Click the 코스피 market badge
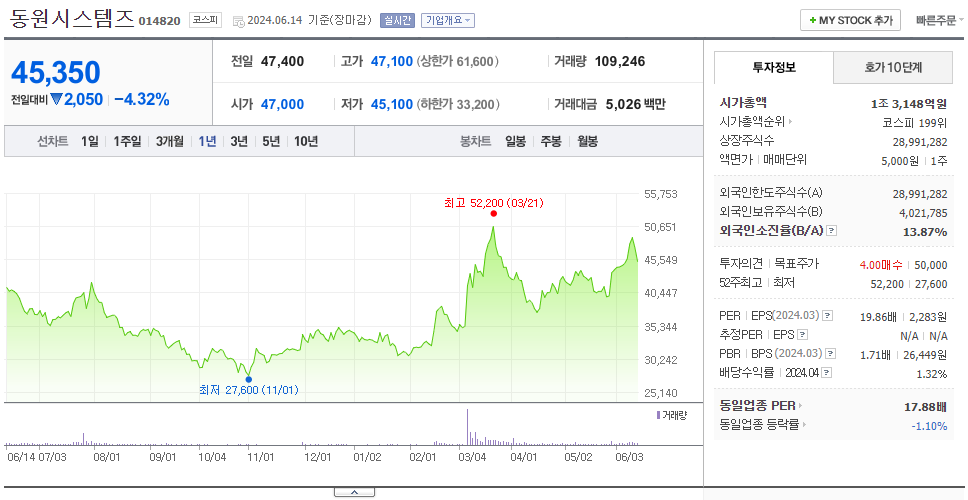Viewport: 968px width, 500px height. tap(206, 20)
